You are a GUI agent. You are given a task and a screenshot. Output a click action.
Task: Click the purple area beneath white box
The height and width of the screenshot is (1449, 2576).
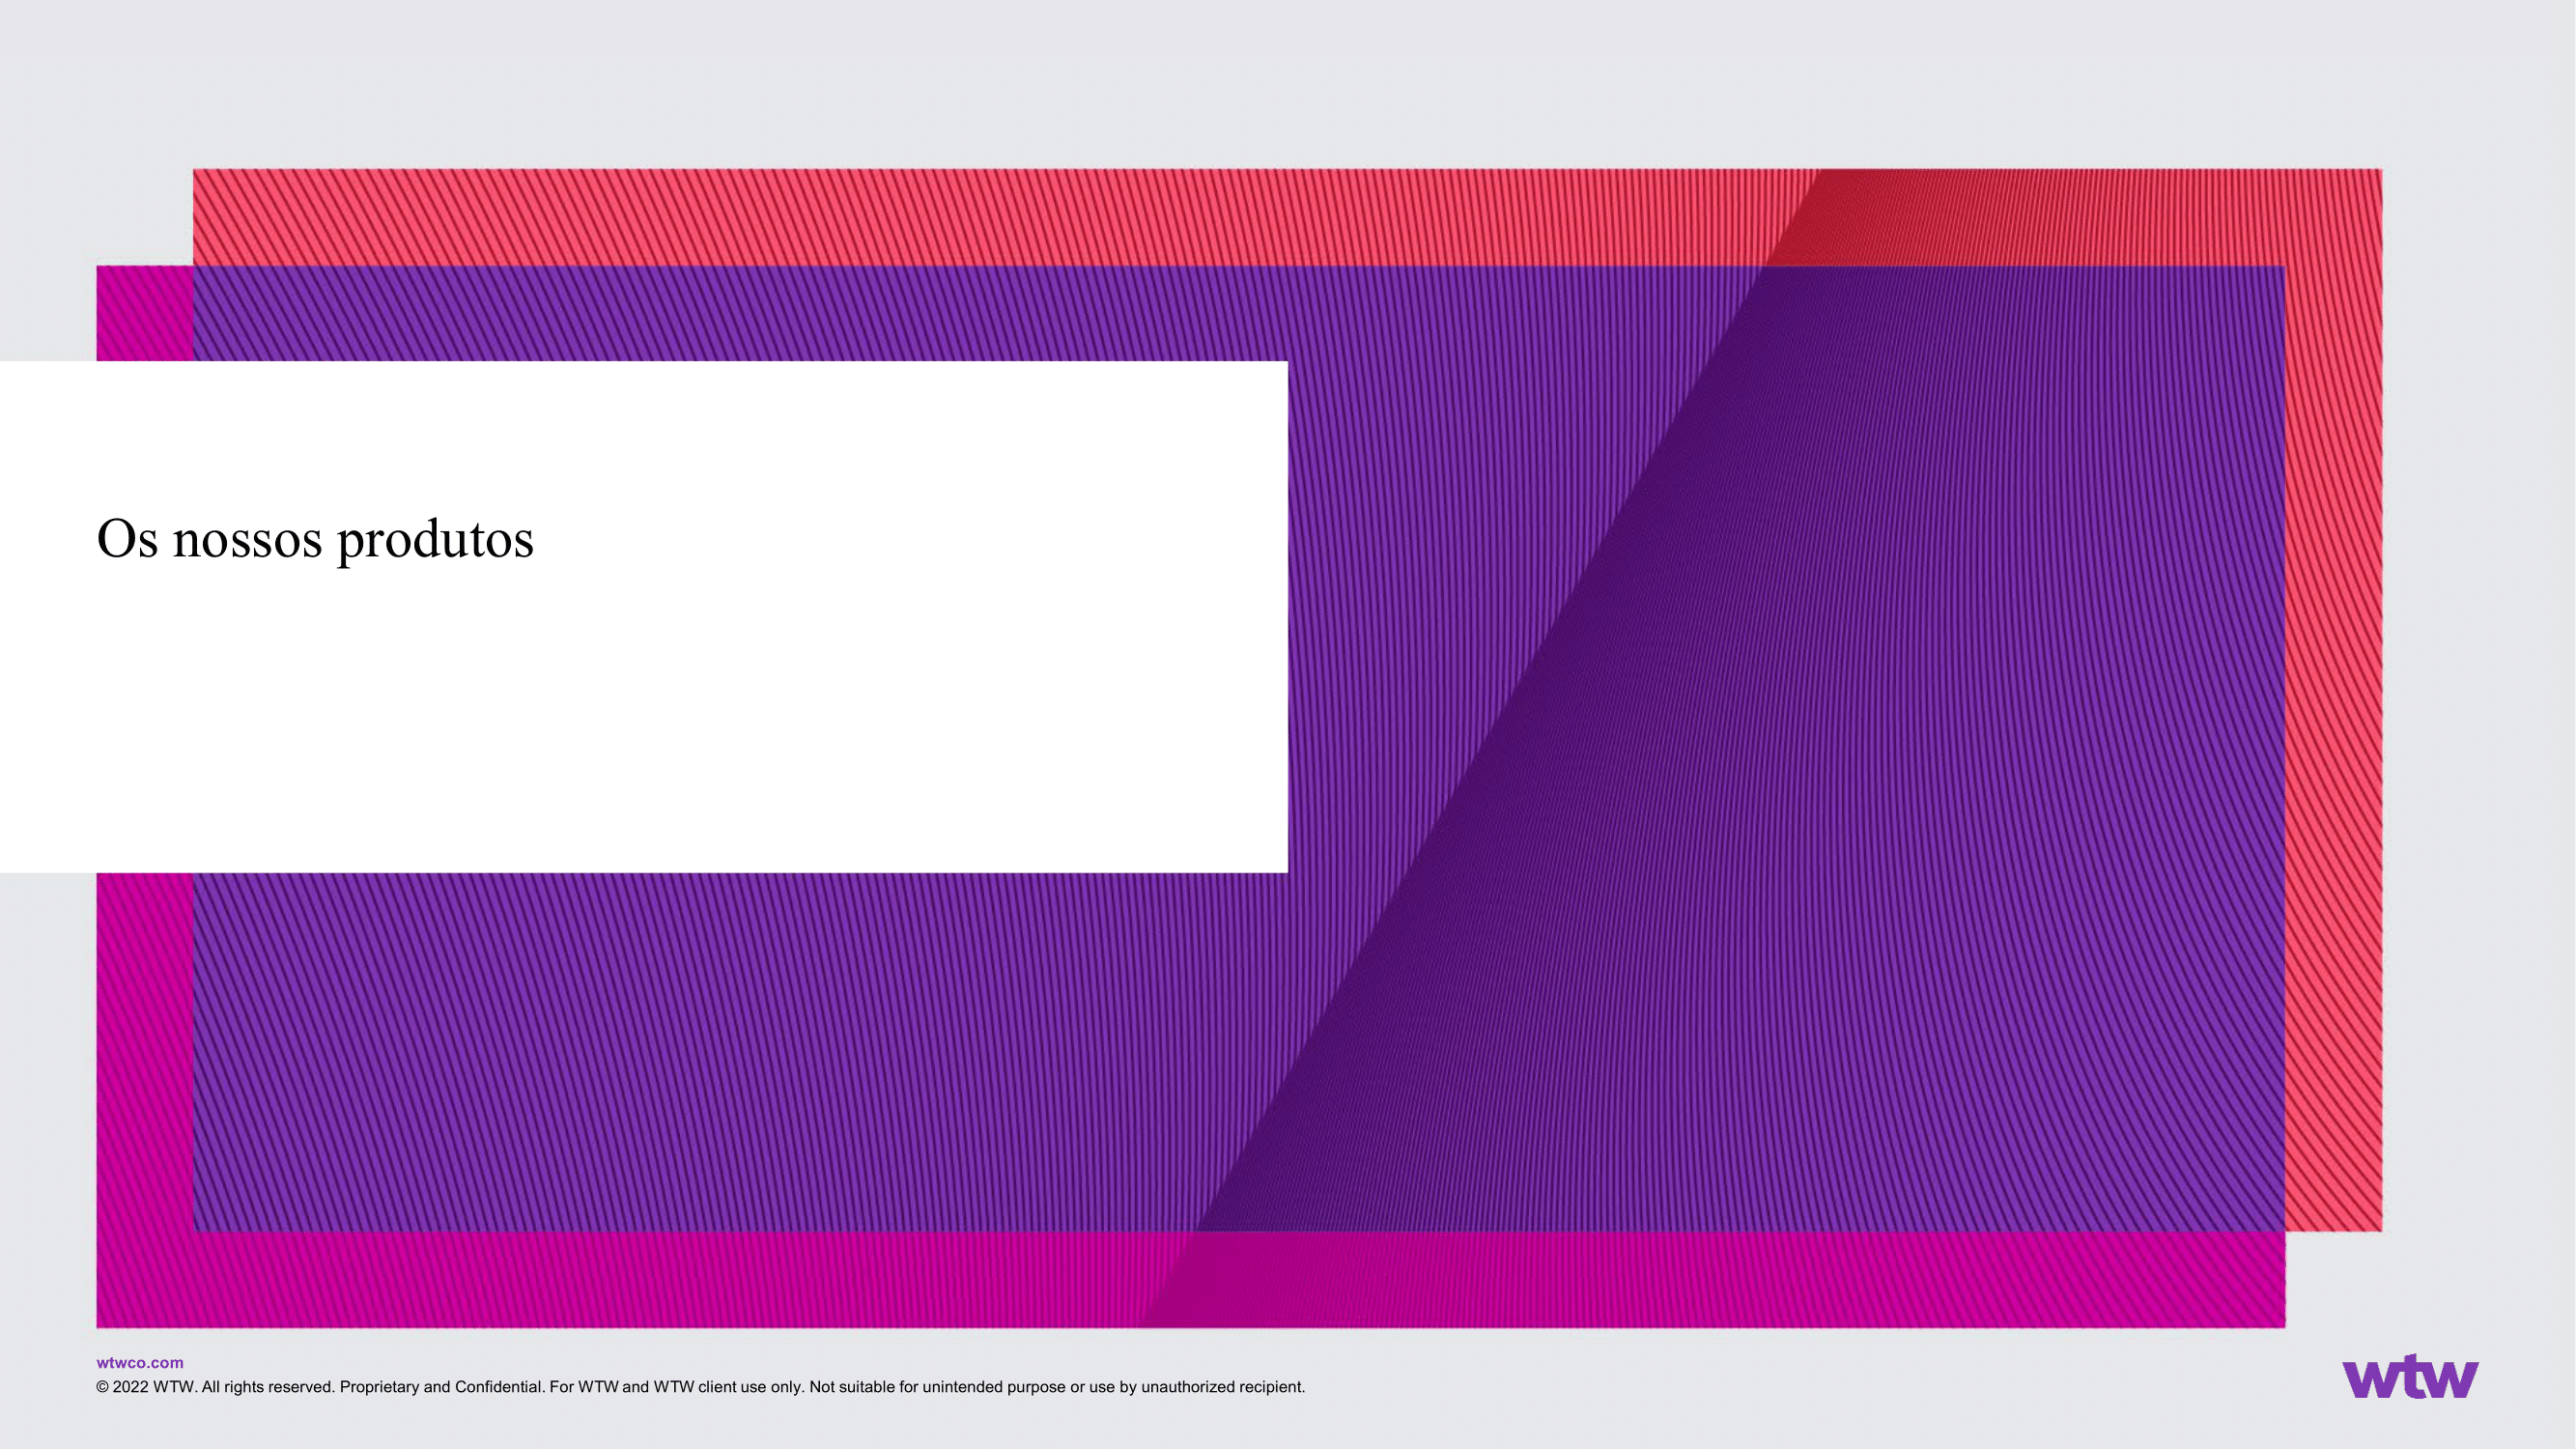coord(700,1050)
